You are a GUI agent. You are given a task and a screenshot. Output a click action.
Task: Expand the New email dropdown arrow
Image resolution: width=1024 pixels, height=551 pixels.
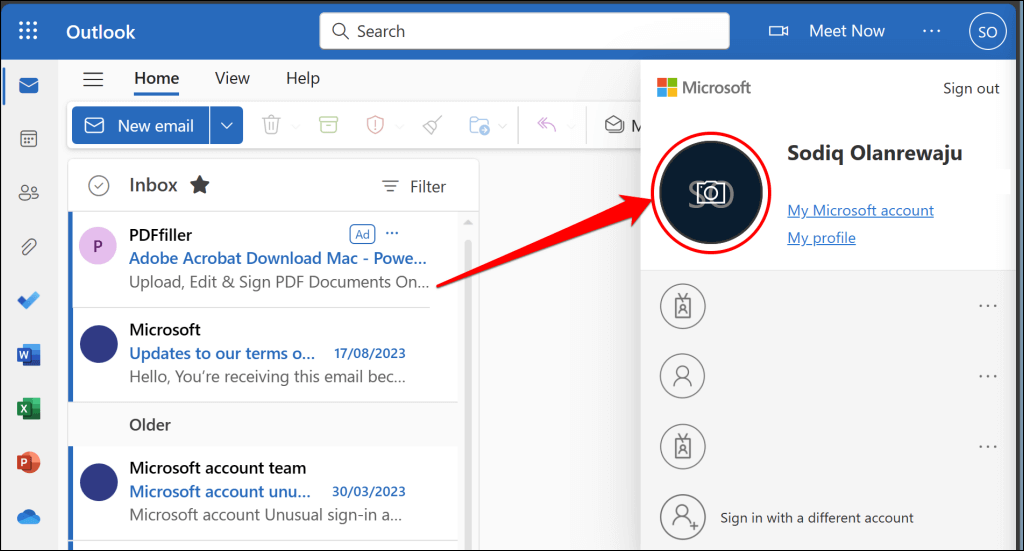(x=227, y=125)
